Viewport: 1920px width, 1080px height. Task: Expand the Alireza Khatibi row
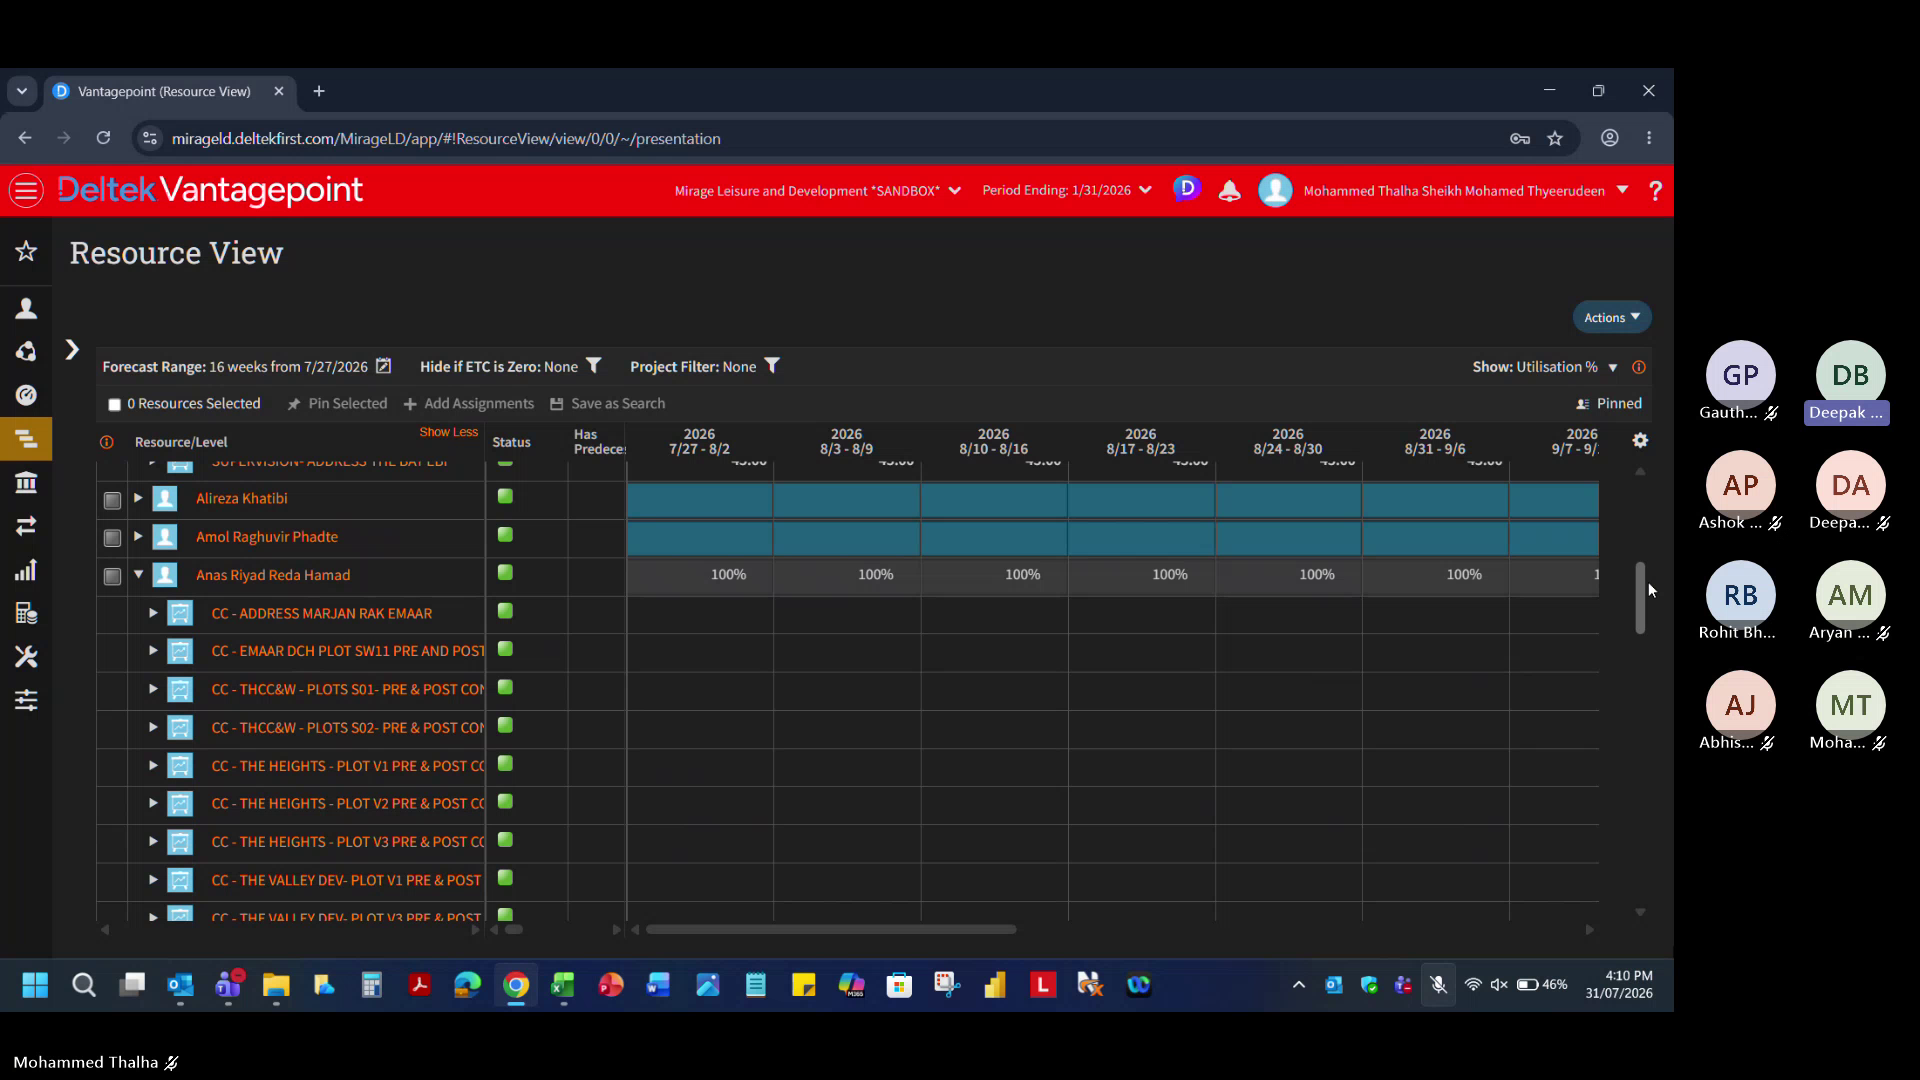138,497
